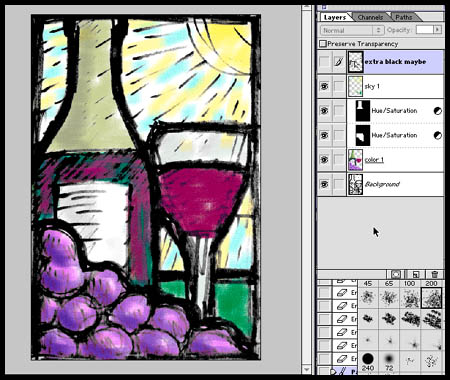Open the Normal blend mode dropdown
This screenshot has height=380, width=450.
[352, 30]
